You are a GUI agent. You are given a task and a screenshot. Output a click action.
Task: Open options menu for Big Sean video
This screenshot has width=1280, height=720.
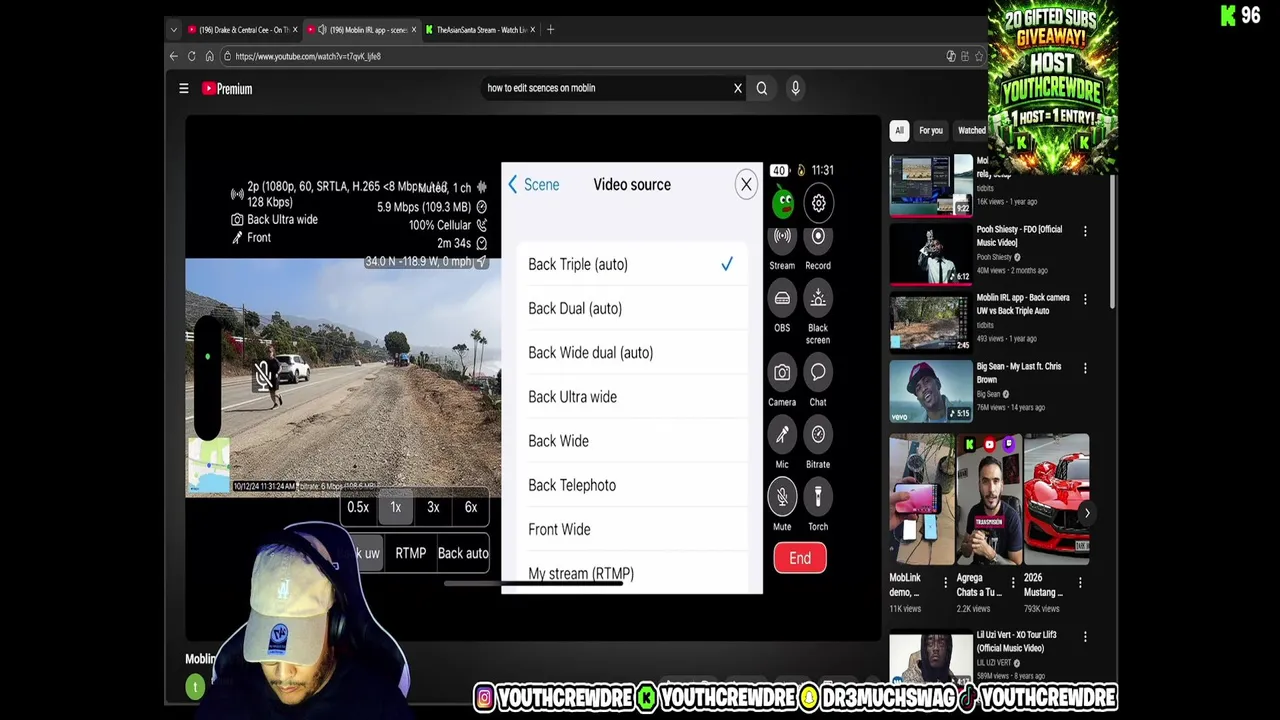pos(1085,368)
